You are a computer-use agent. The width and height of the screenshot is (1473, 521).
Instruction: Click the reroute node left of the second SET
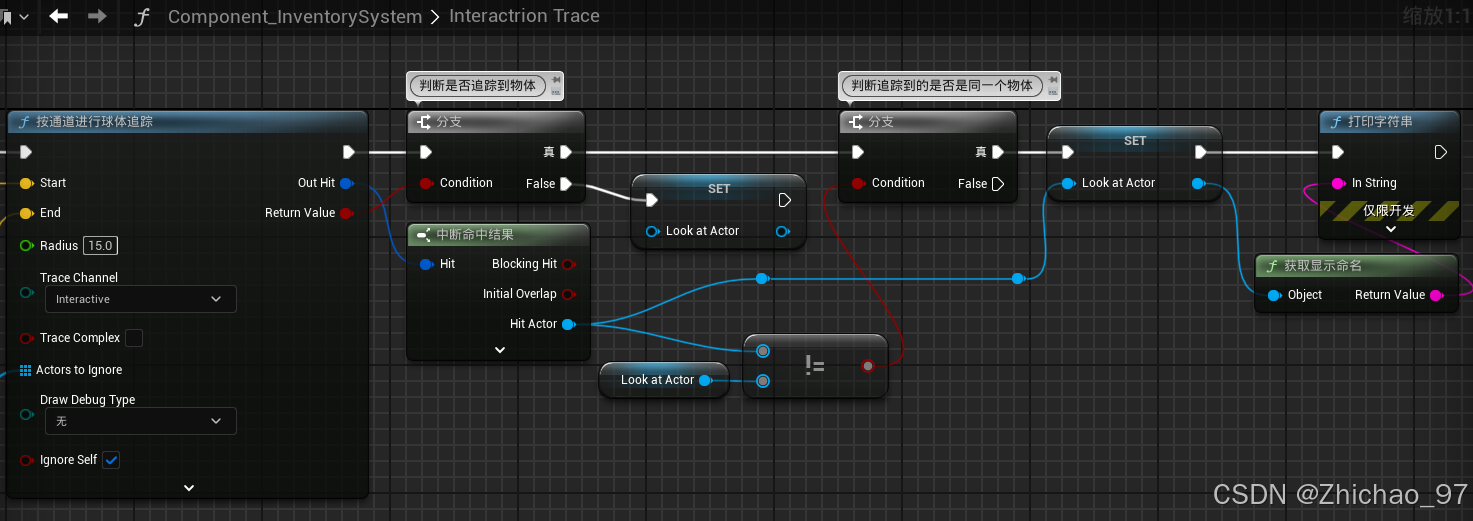click(1018, 279)
